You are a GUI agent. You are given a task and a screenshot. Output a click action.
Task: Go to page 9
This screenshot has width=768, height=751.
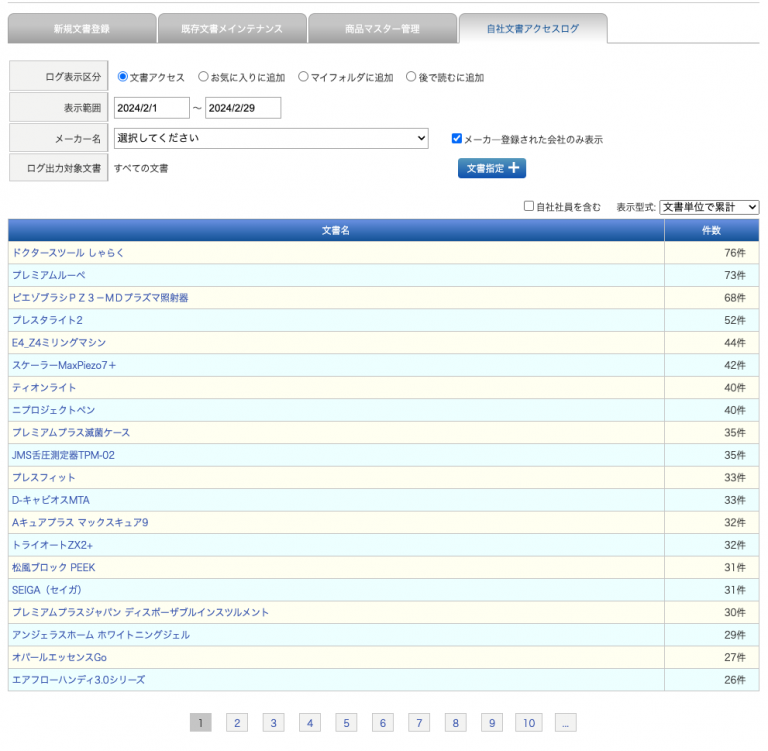[492, 723]
